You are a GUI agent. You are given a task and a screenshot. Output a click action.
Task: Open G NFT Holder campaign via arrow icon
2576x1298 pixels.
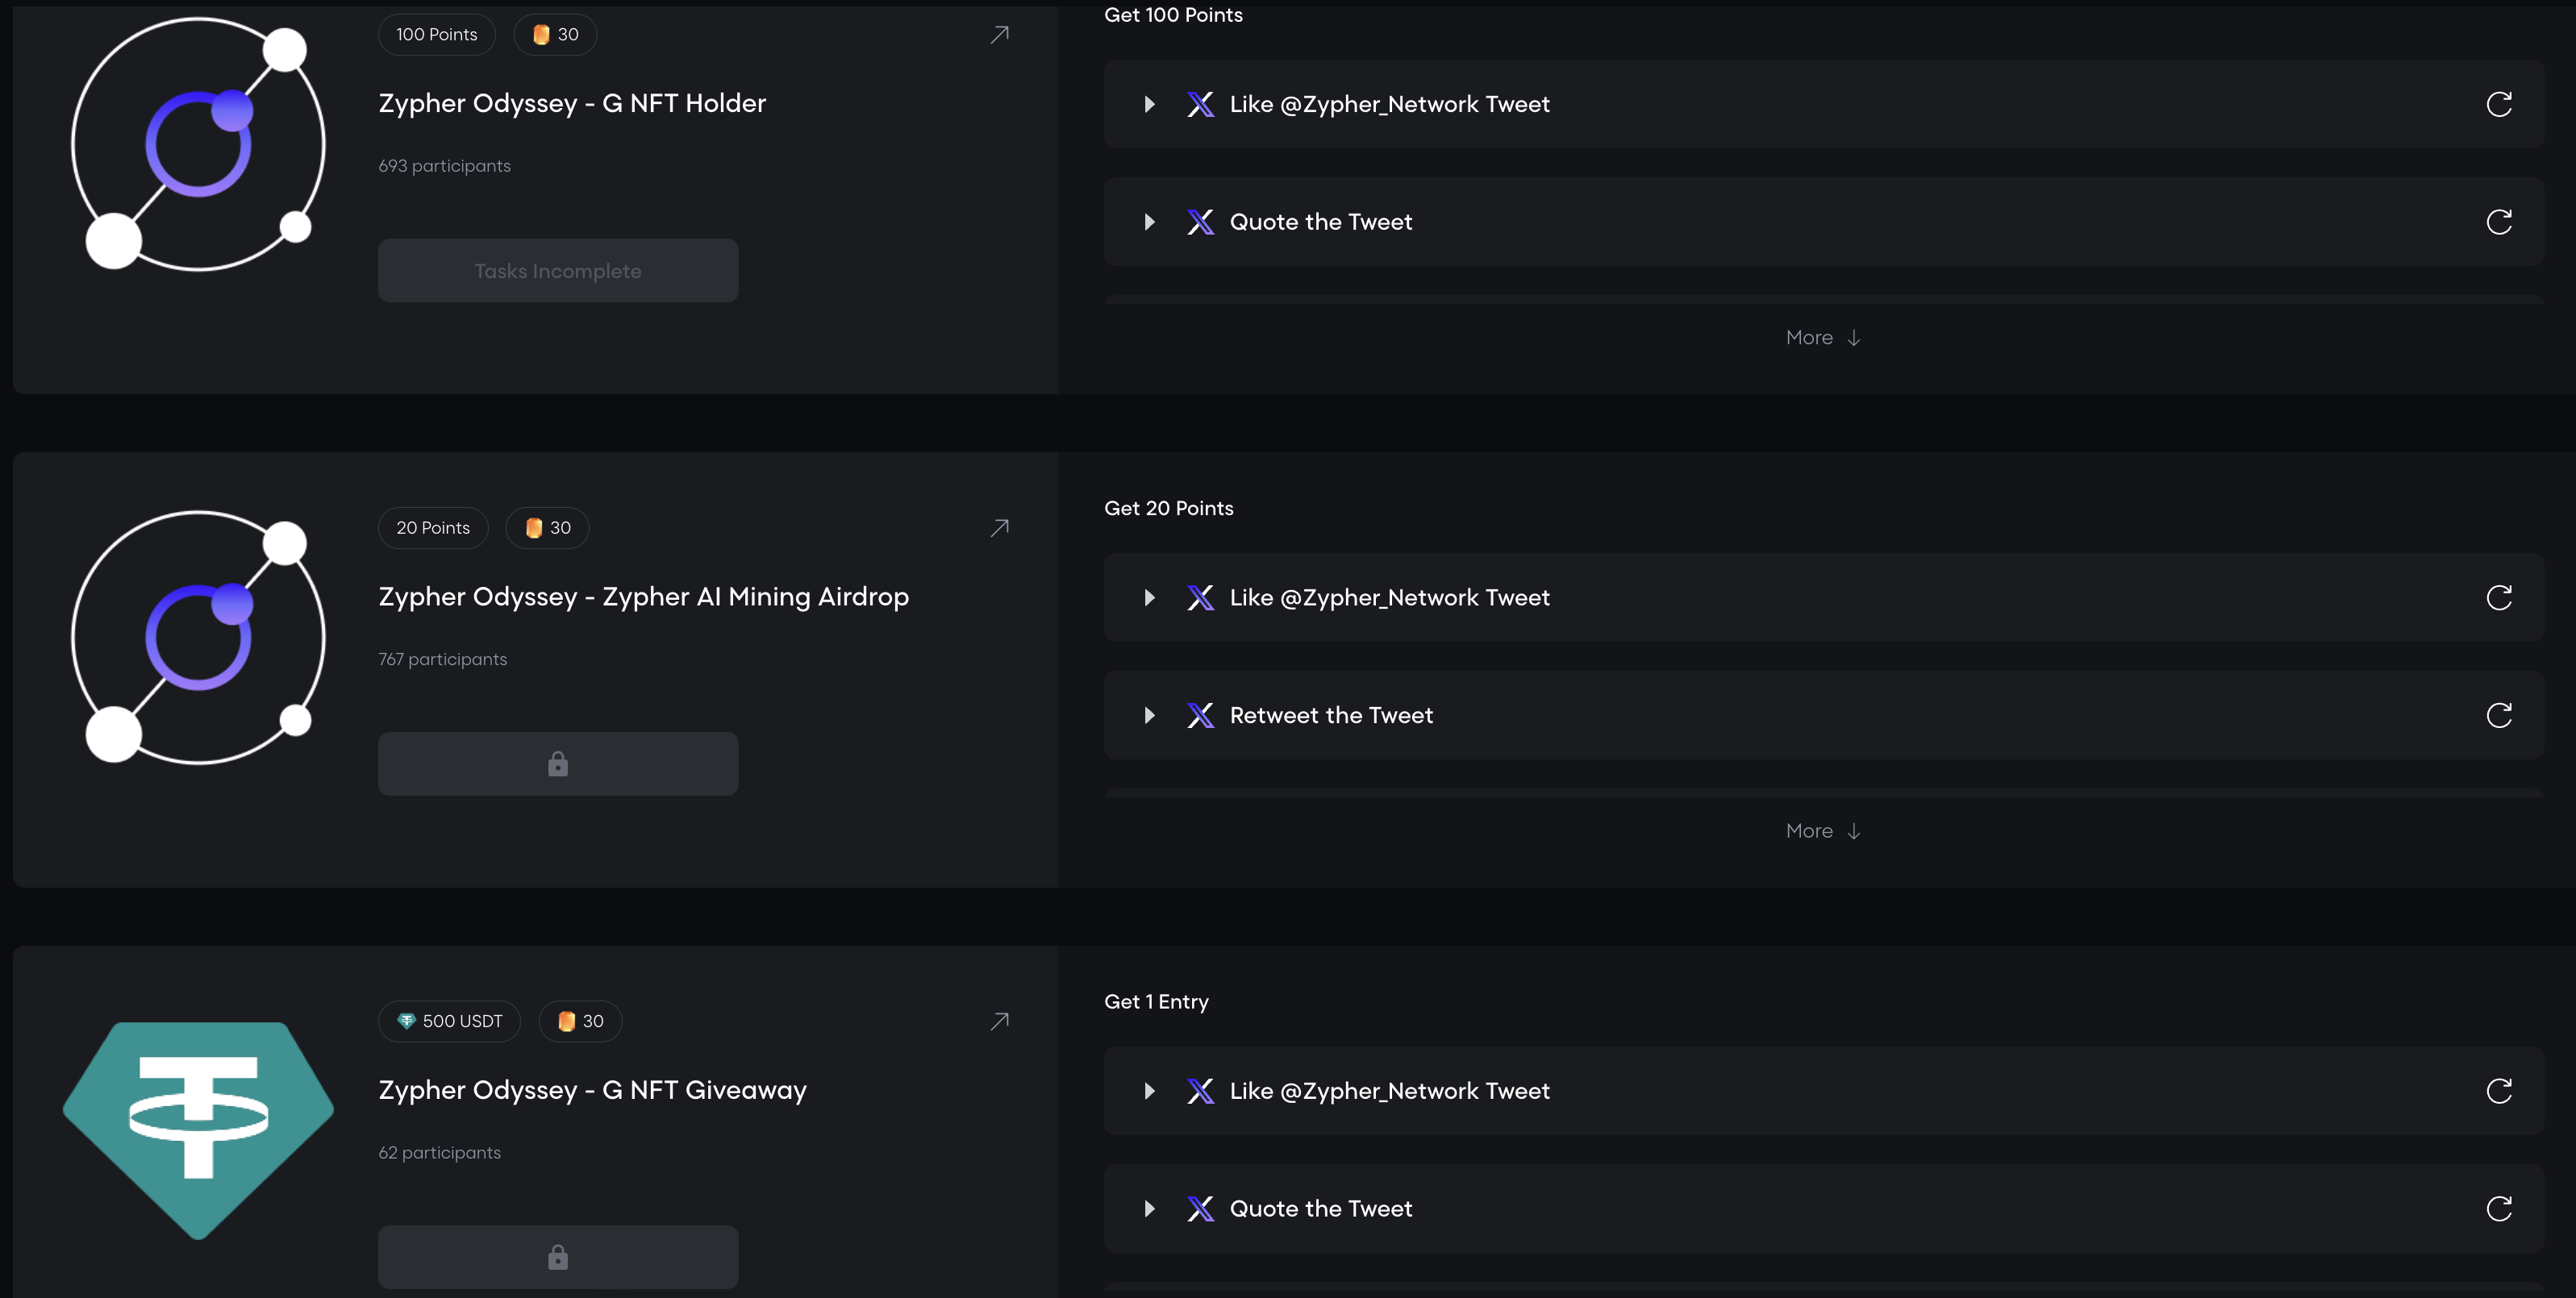click(x=999, y=35)
